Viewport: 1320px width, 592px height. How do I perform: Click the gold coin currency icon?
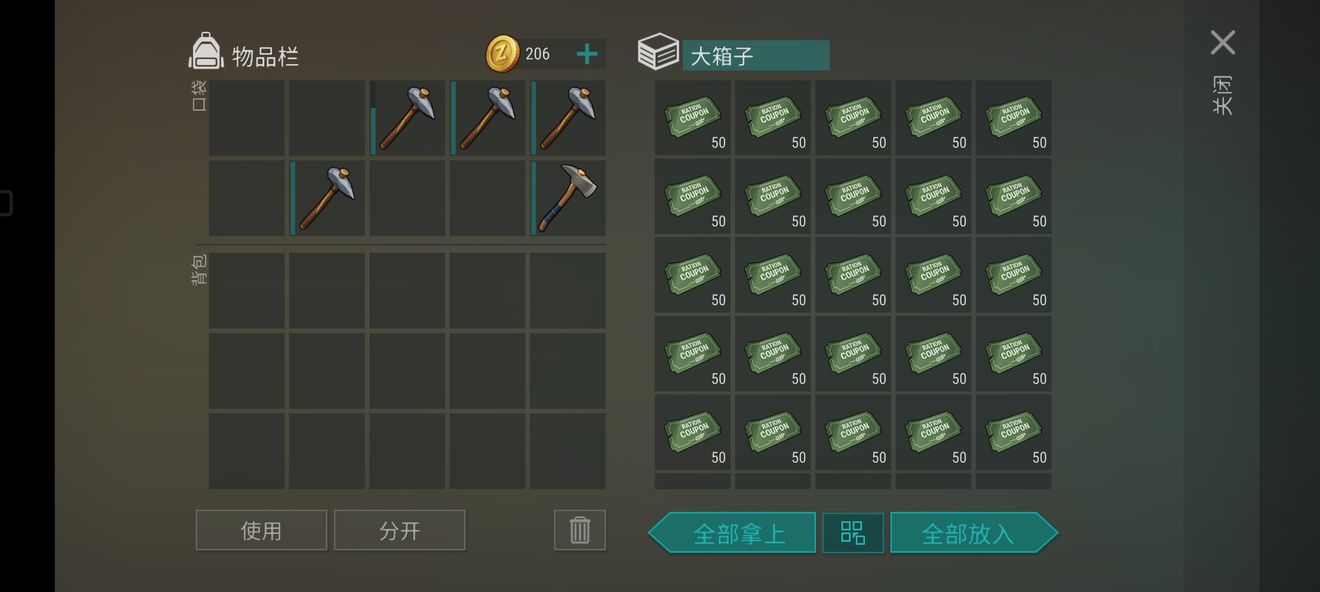coord(503,54)
